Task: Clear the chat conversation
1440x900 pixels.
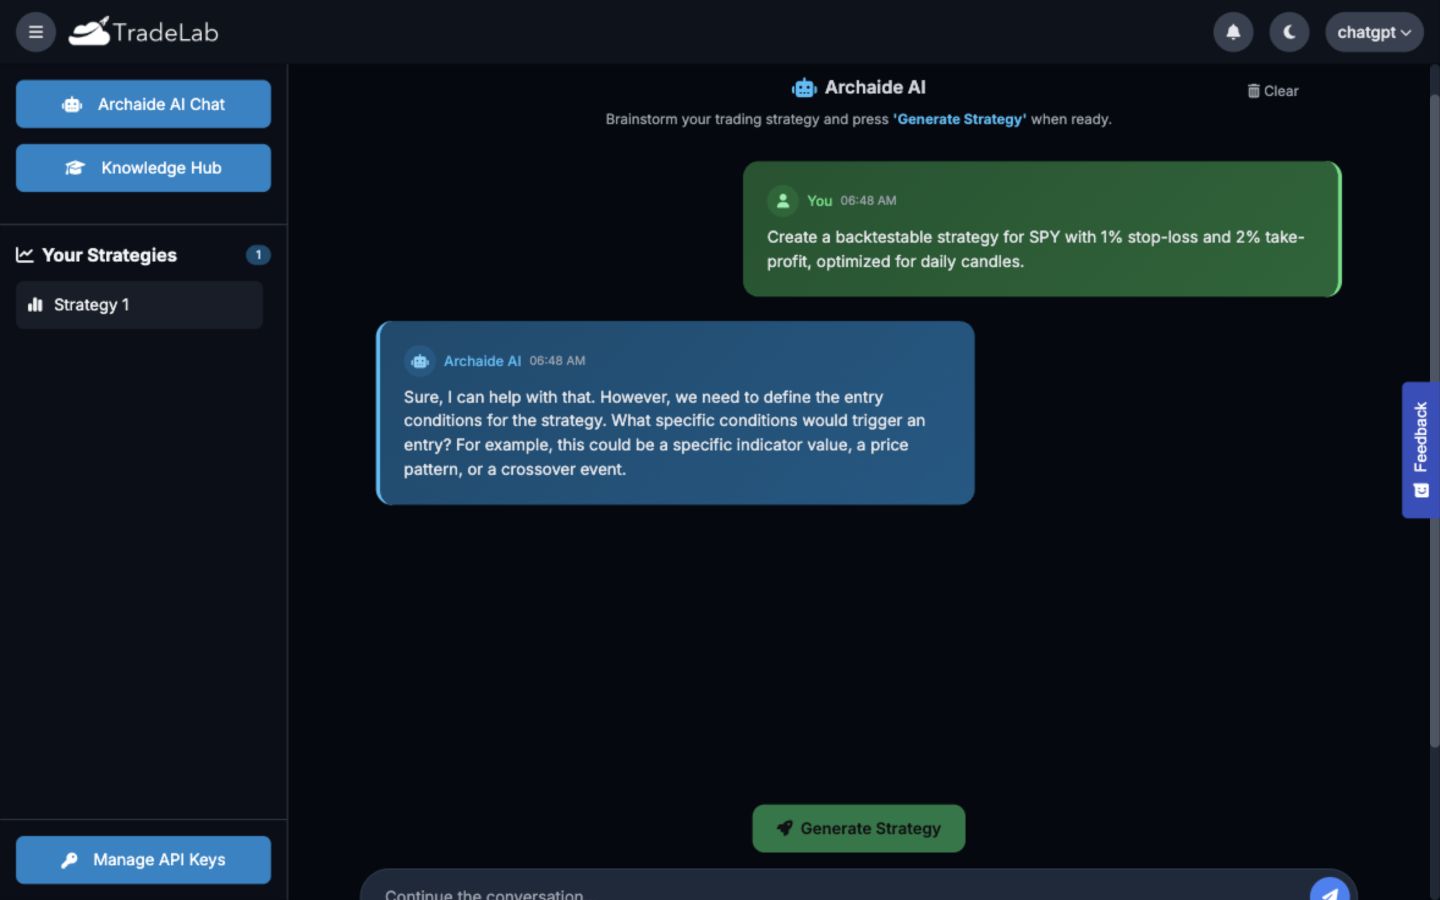Action: tap(1273, 91)
